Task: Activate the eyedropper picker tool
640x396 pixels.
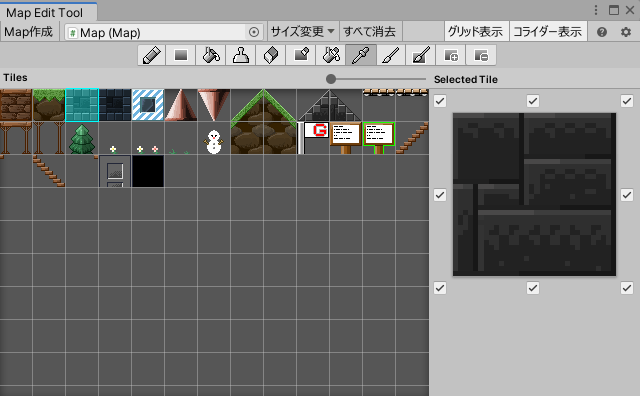Action: click(x=361, y=55)
